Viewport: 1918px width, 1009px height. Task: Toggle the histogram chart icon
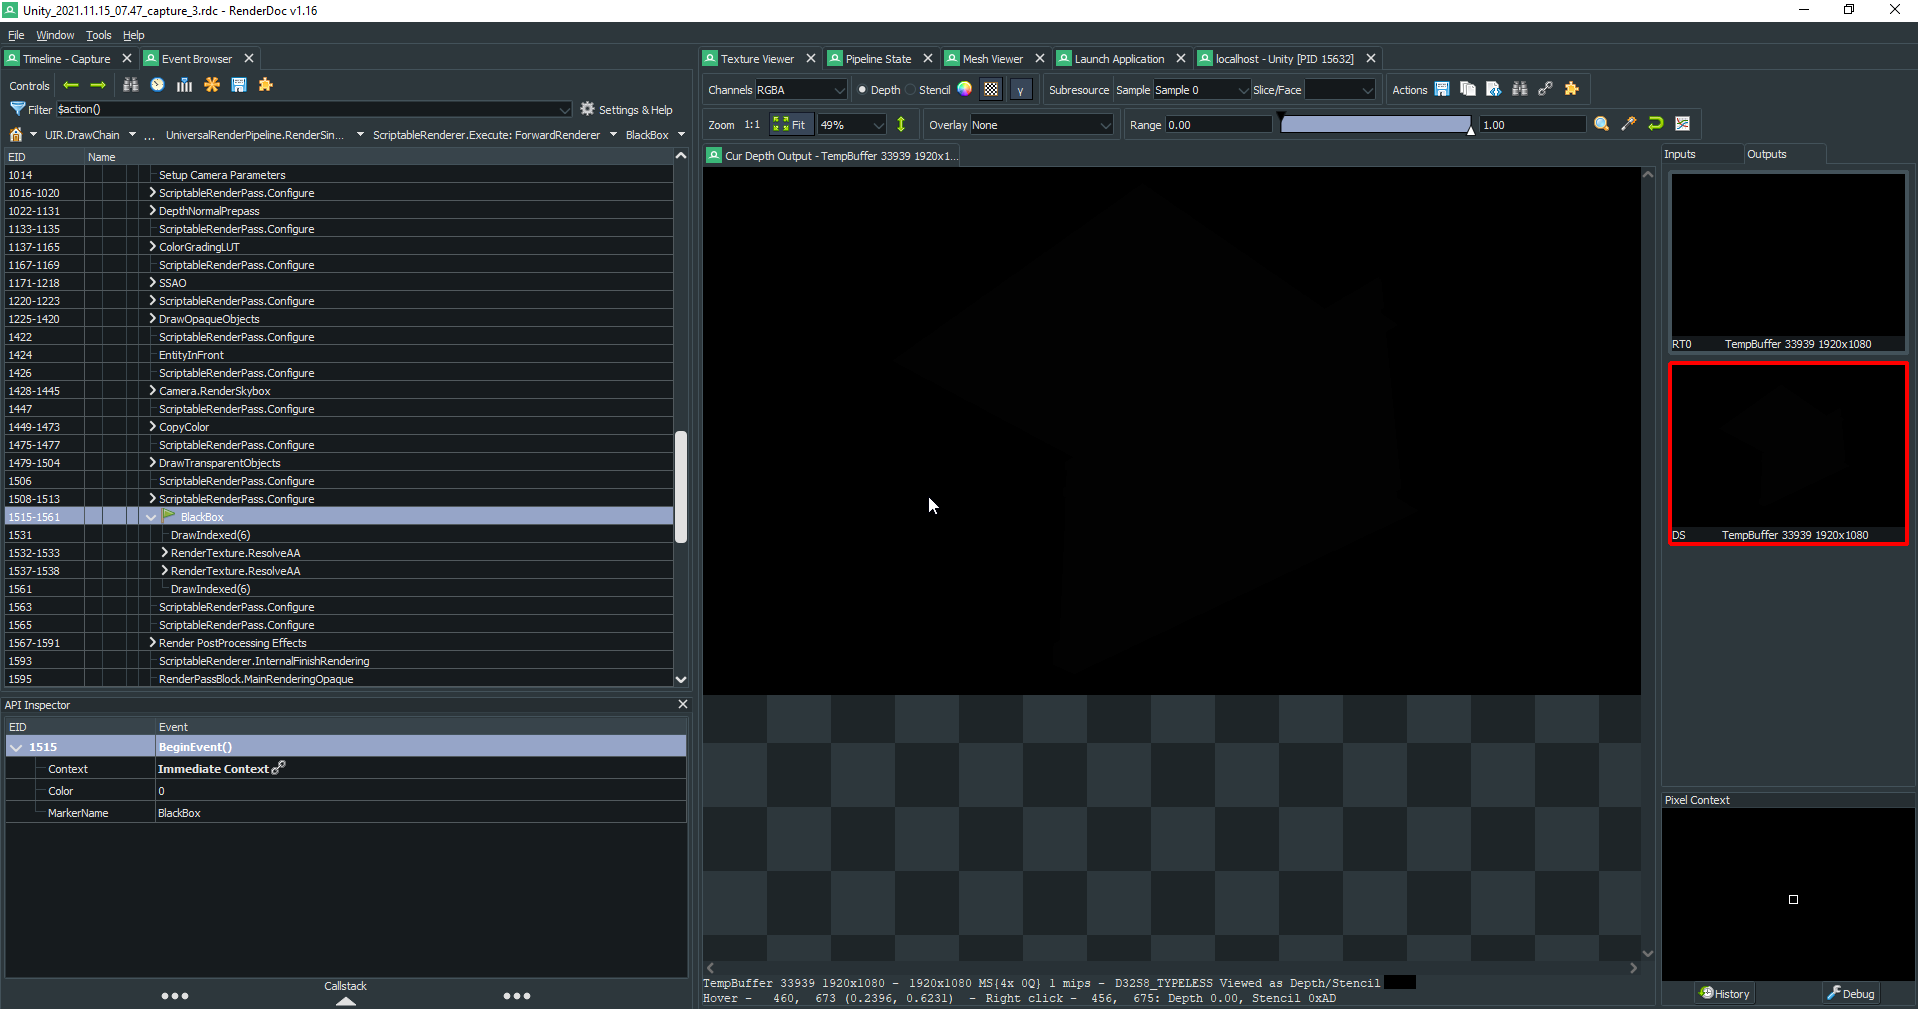[1683, 124]
